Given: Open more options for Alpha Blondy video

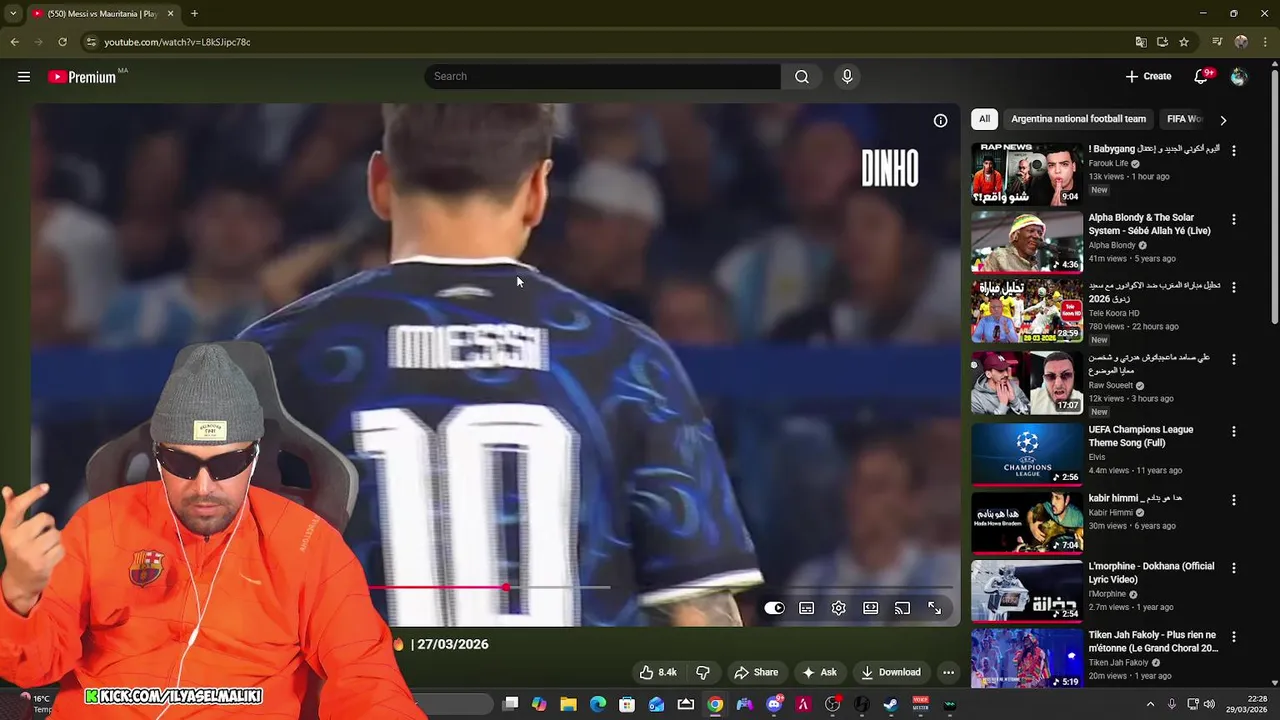Looking at the screenshot, I should click(1234, 219).
